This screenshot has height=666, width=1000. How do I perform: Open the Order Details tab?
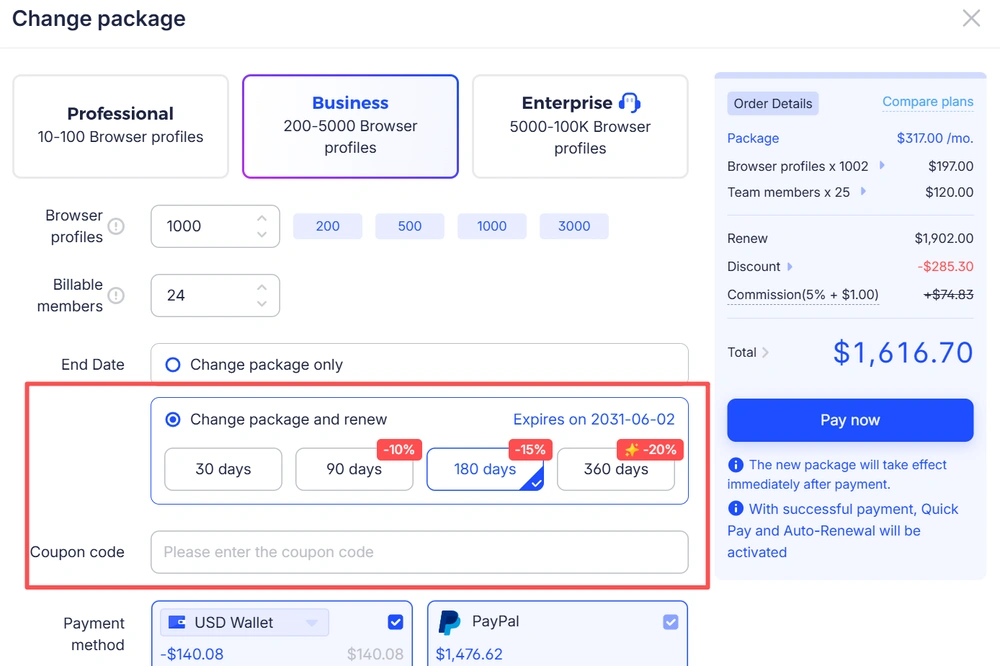click(773, 103)
